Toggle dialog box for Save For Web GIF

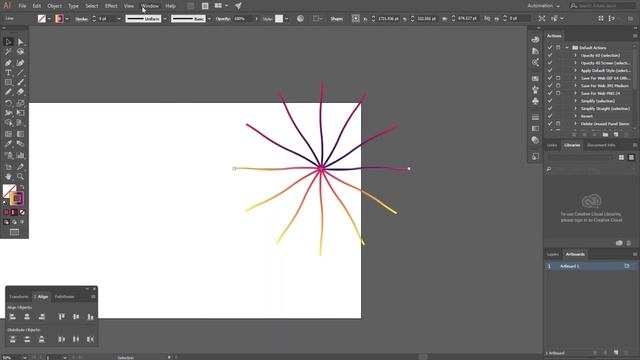pos(558,78)
